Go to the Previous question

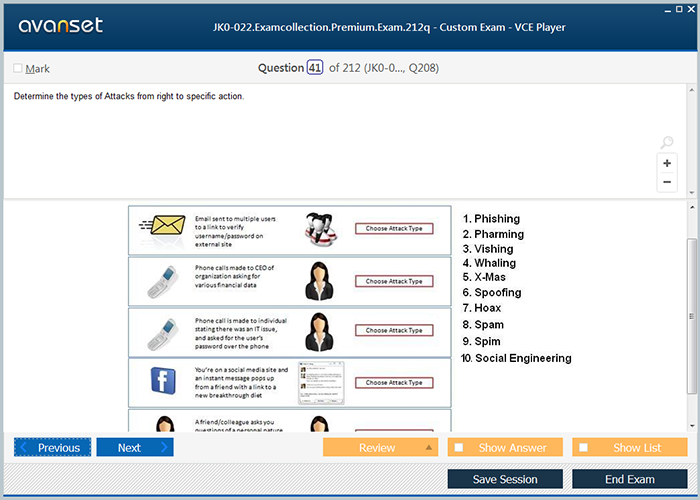52,447
